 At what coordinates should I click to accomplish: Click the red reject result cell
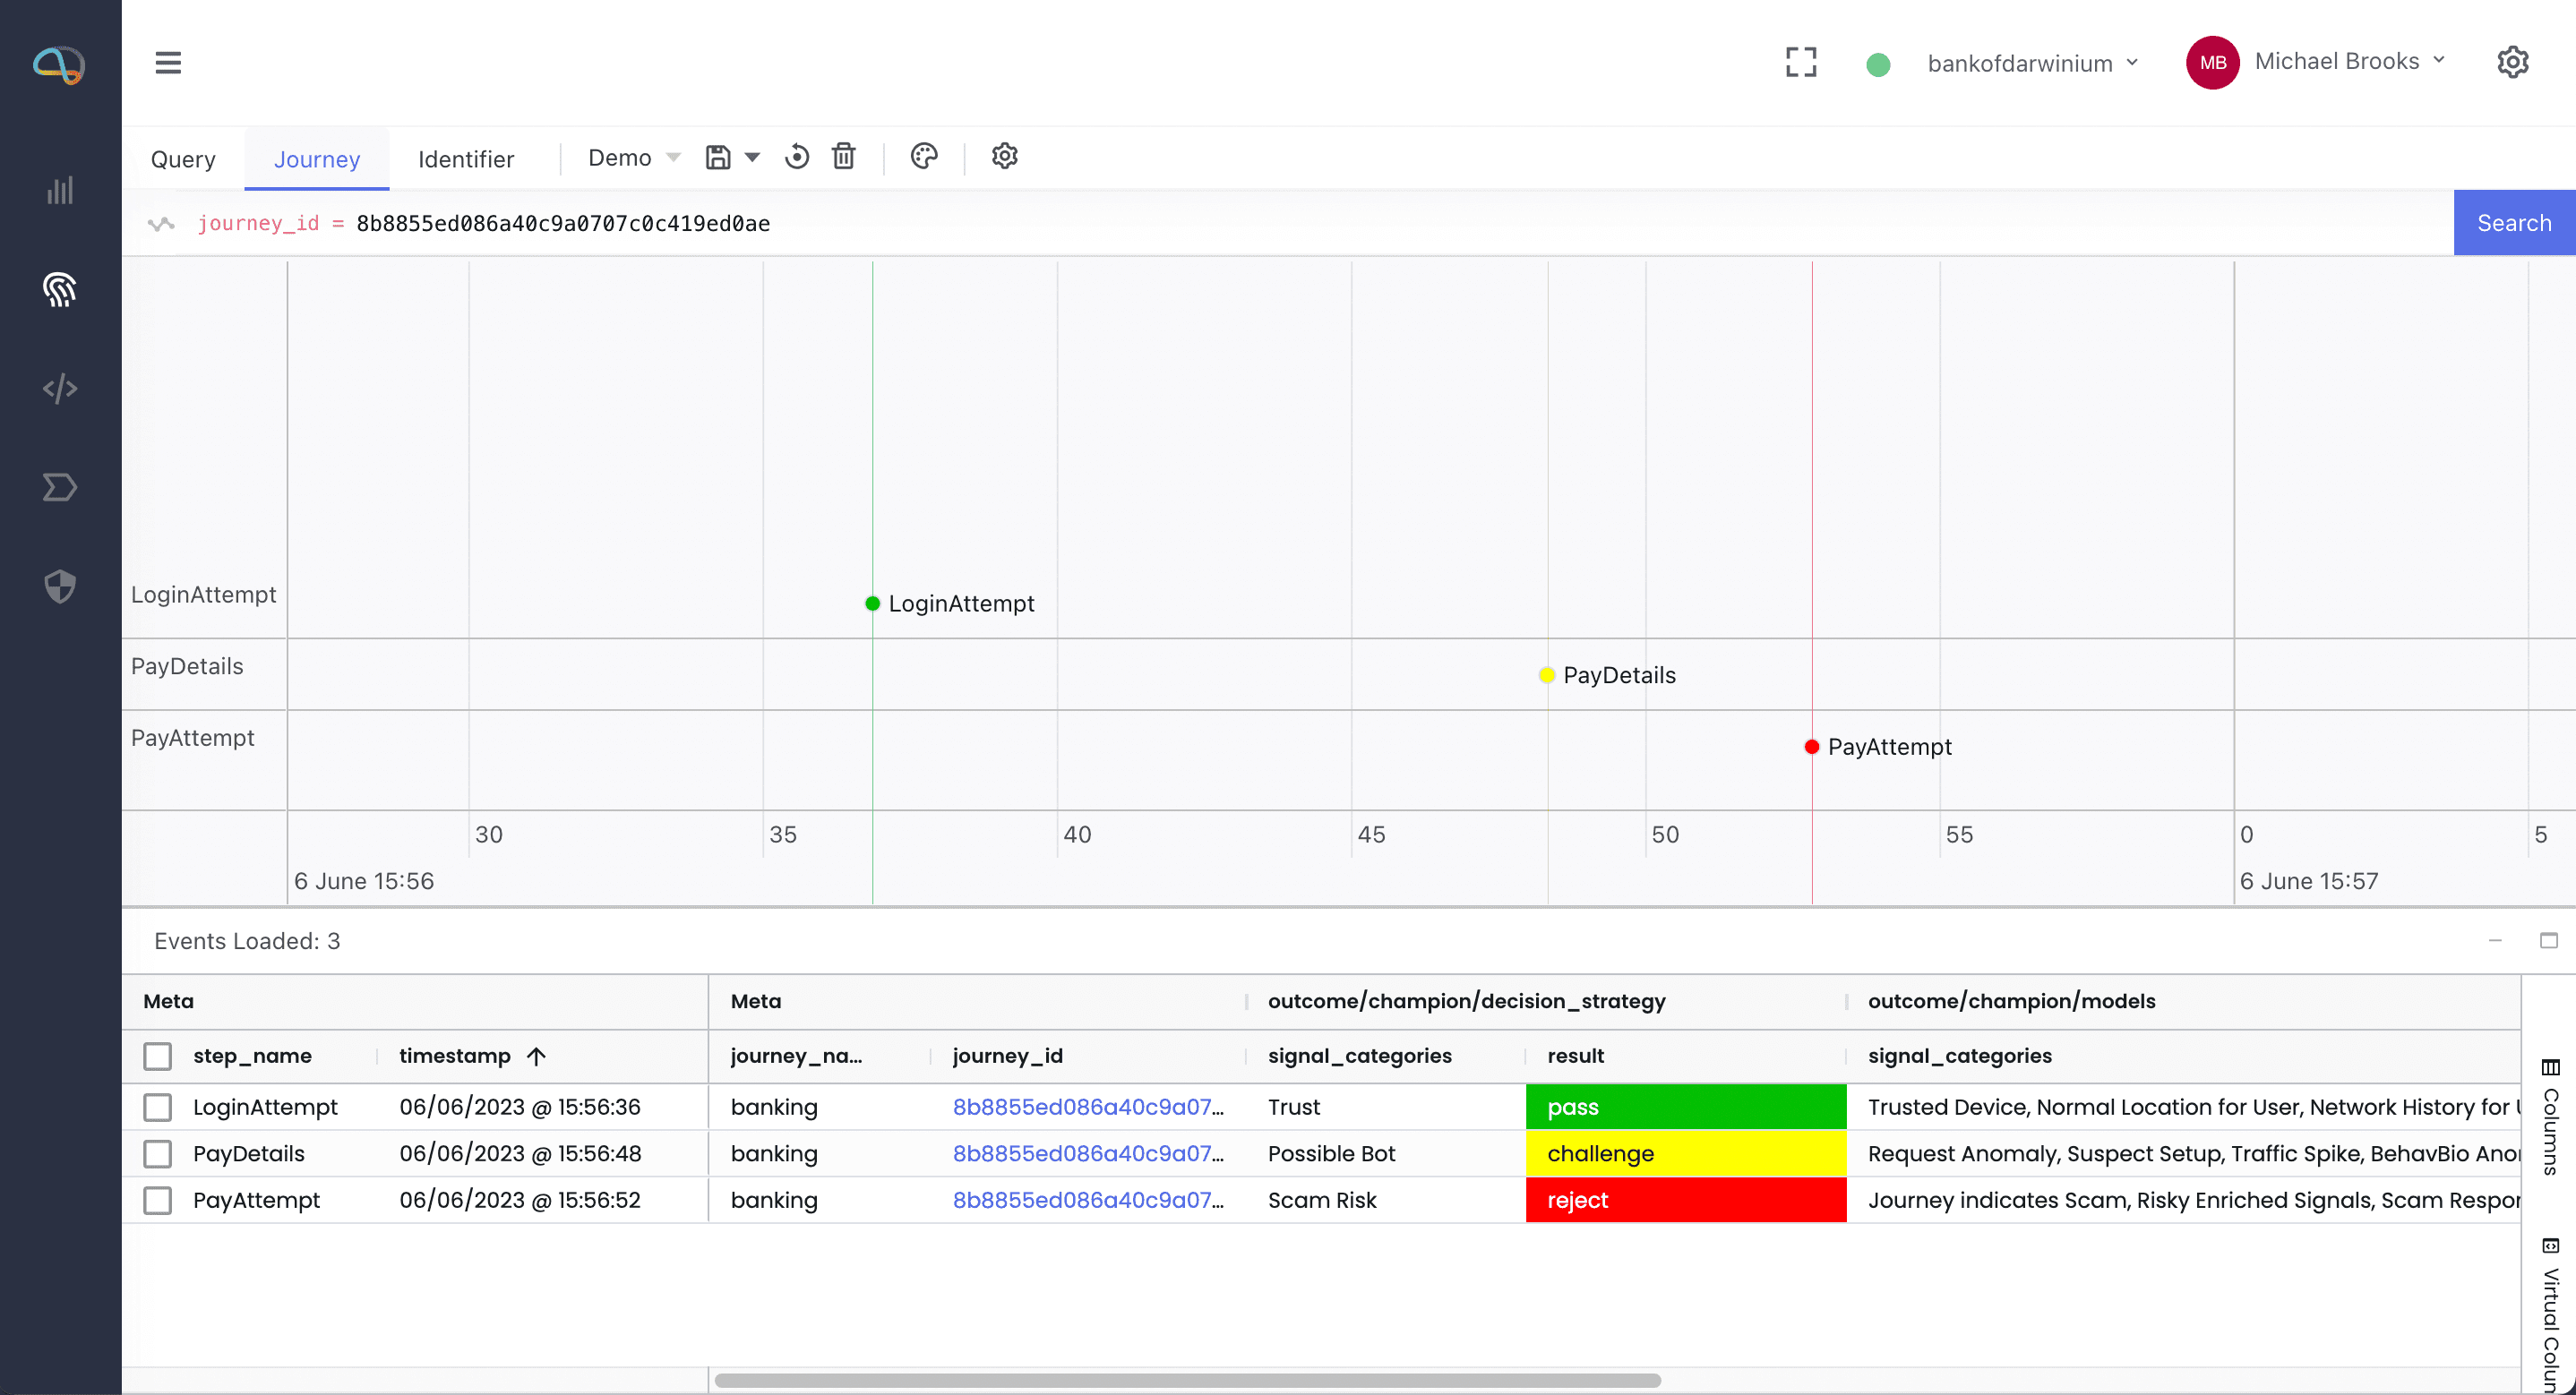pos(1685,1200)
